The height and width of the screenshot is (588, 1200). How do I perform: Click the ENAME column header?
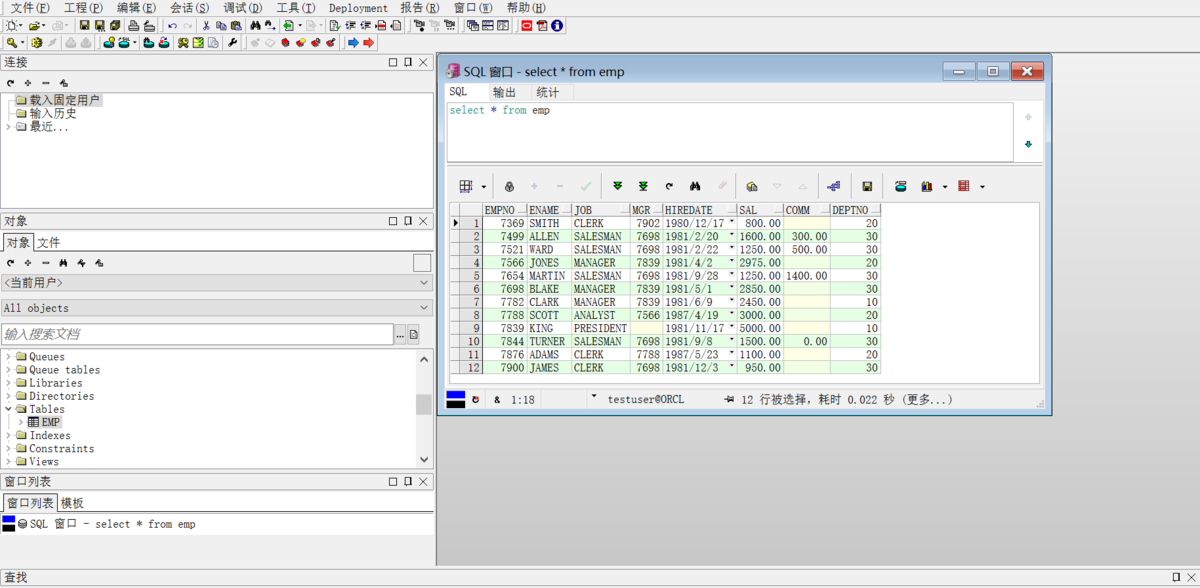pyautogui.click(x=549, y=210)
